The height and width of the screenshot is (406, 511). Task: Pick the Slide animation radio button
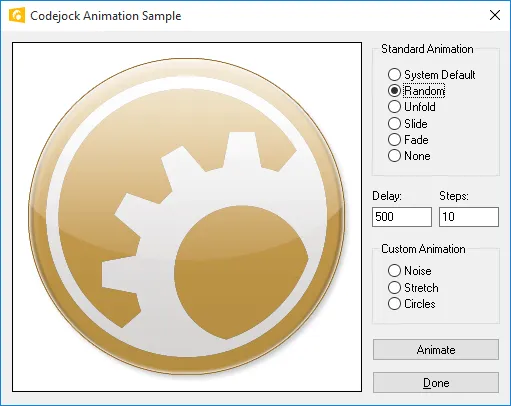(x=408, y=123)
